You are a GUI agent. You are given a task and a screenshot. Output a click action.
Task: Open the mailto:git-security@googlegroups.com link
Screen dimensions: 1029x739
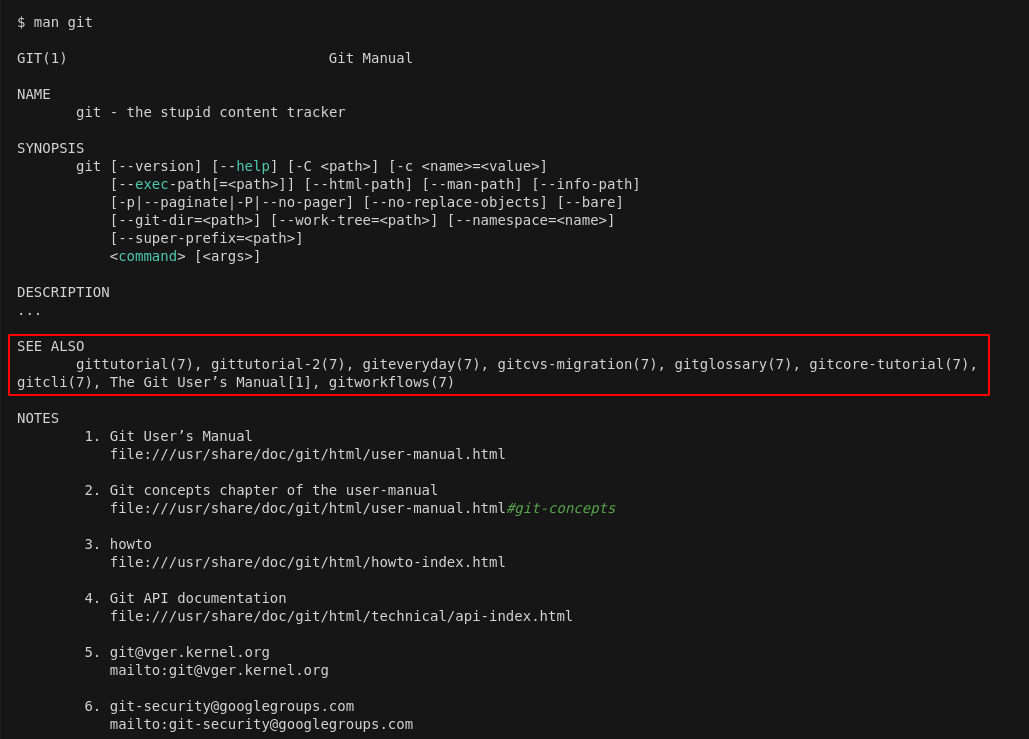(261, 725)
